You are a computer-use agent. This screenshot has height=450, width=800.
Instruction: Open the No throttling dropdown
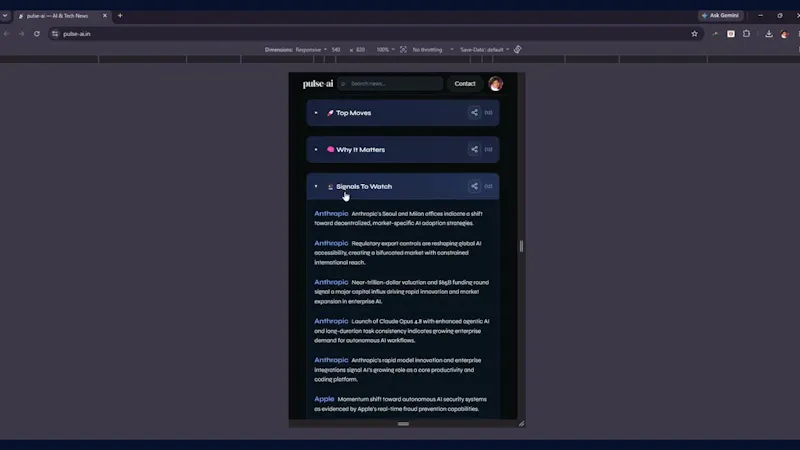pos(433,49)
